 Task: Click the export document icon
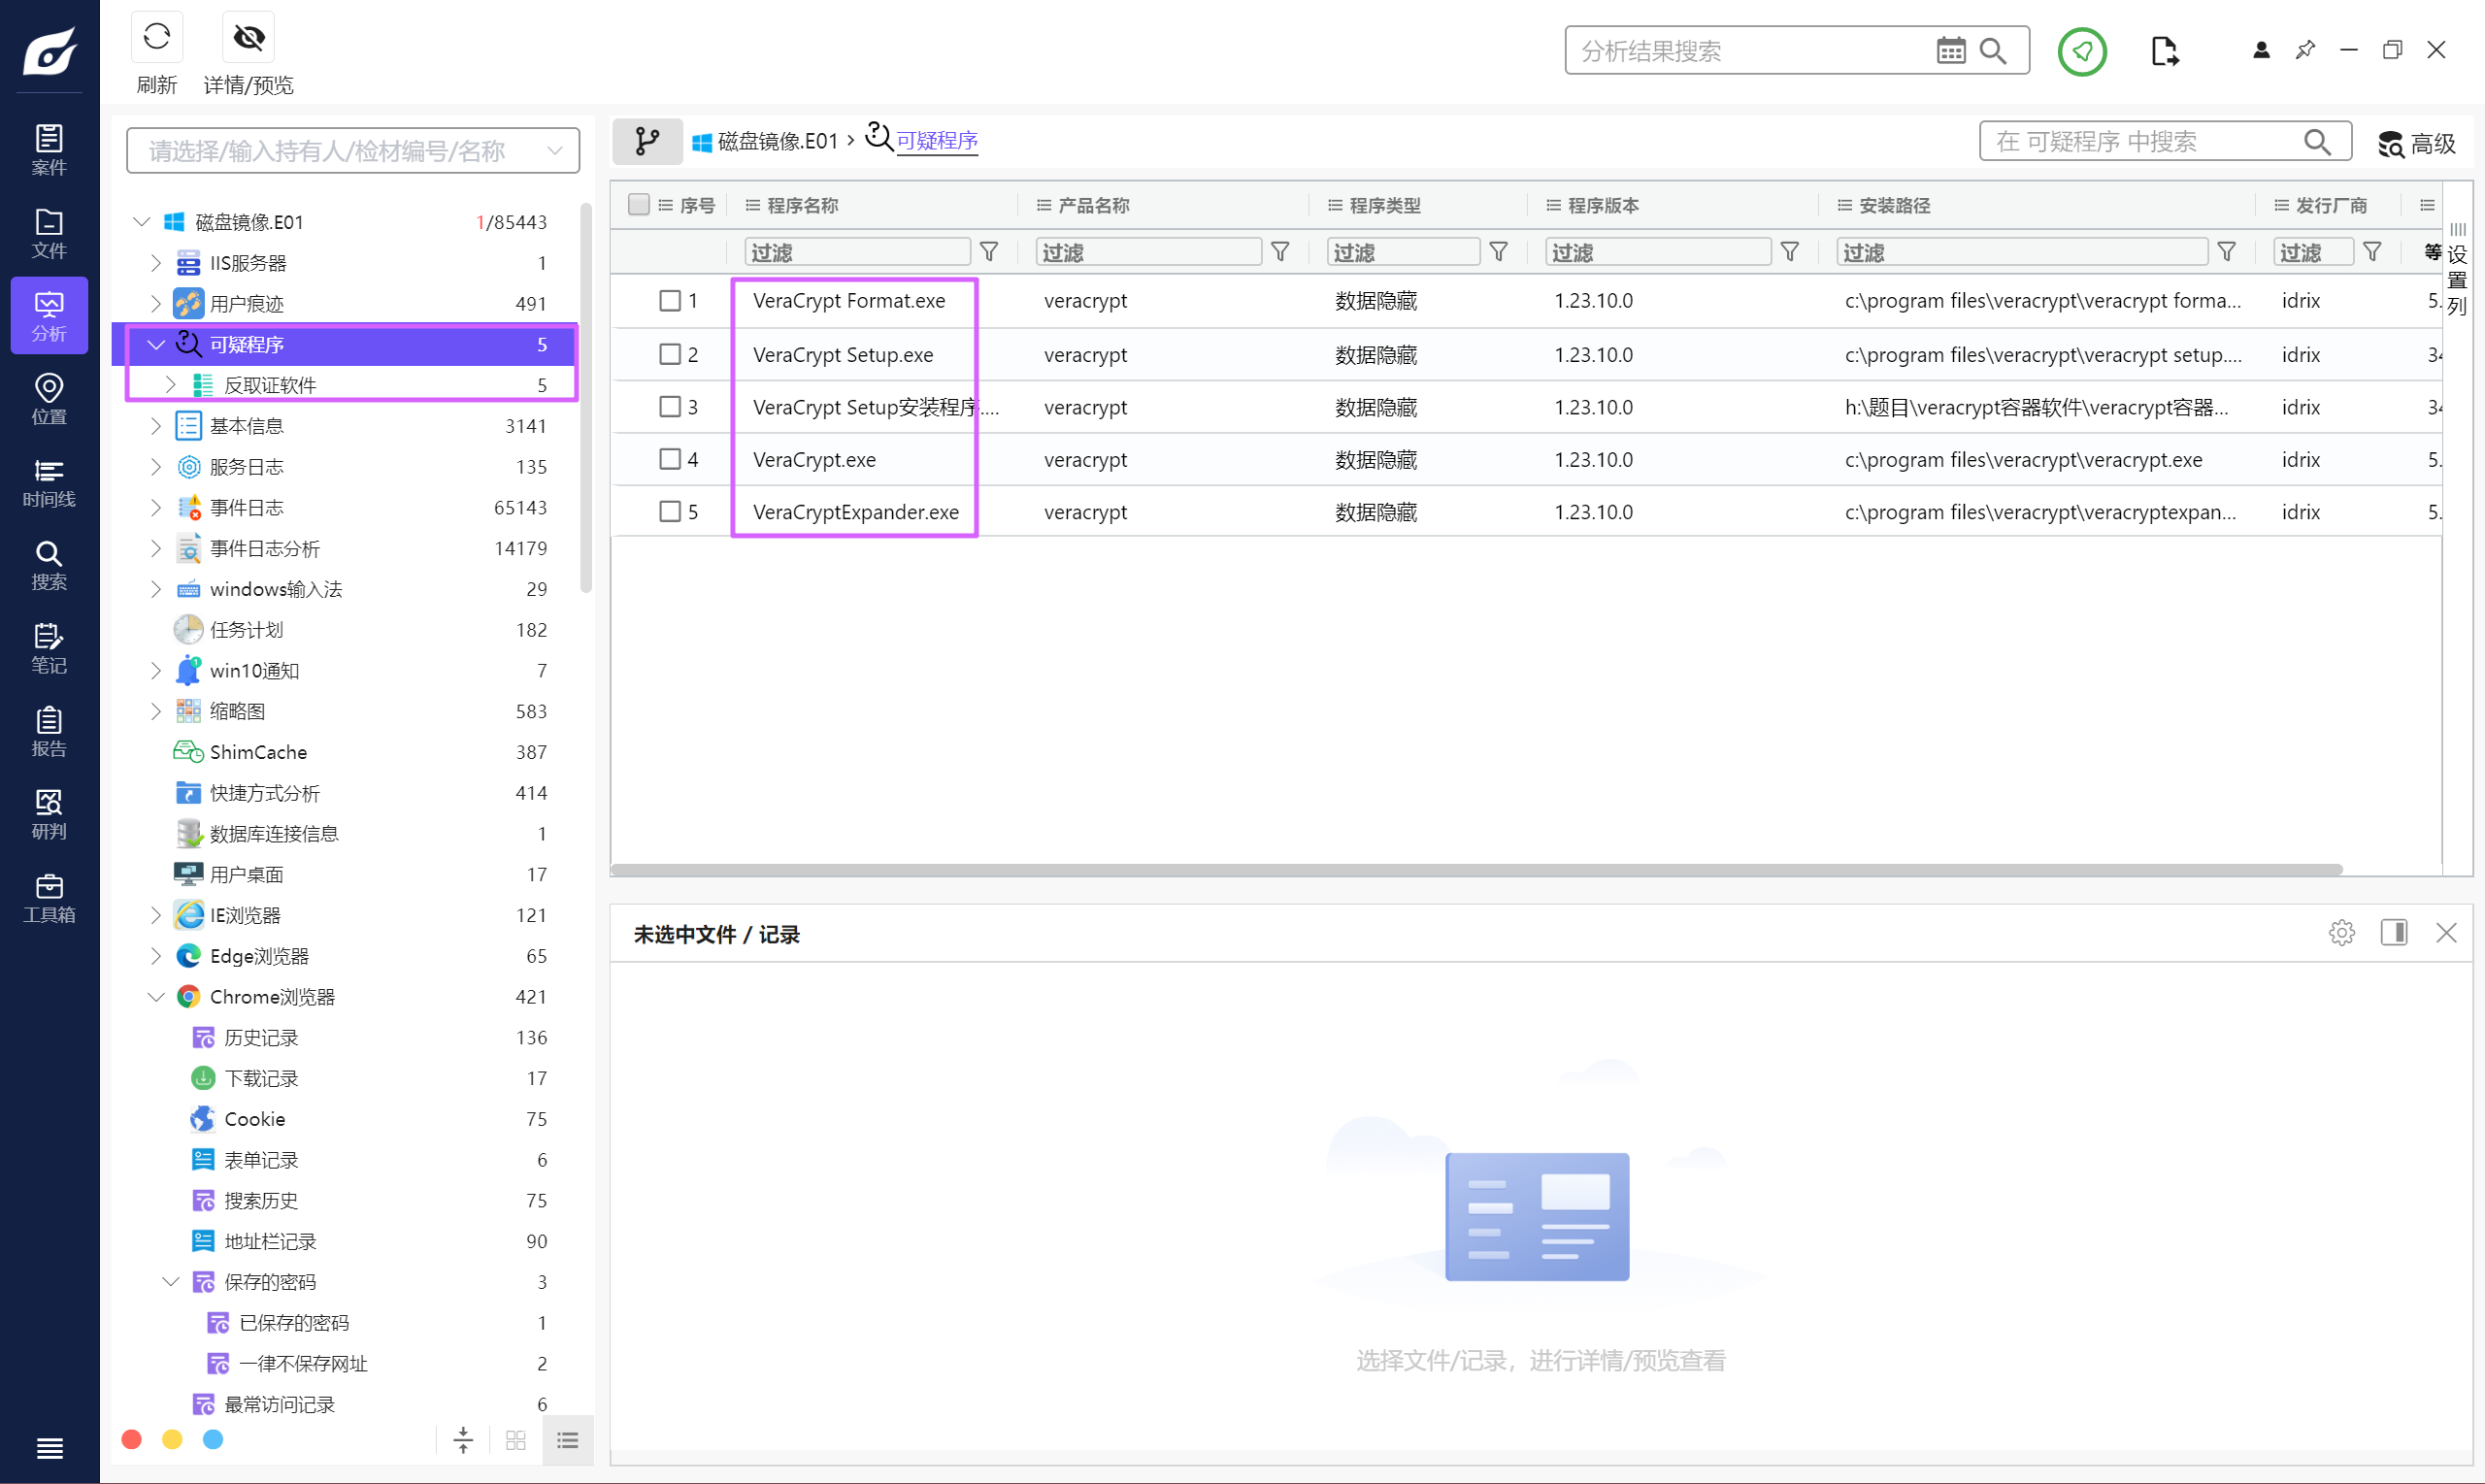point(2164,50)
